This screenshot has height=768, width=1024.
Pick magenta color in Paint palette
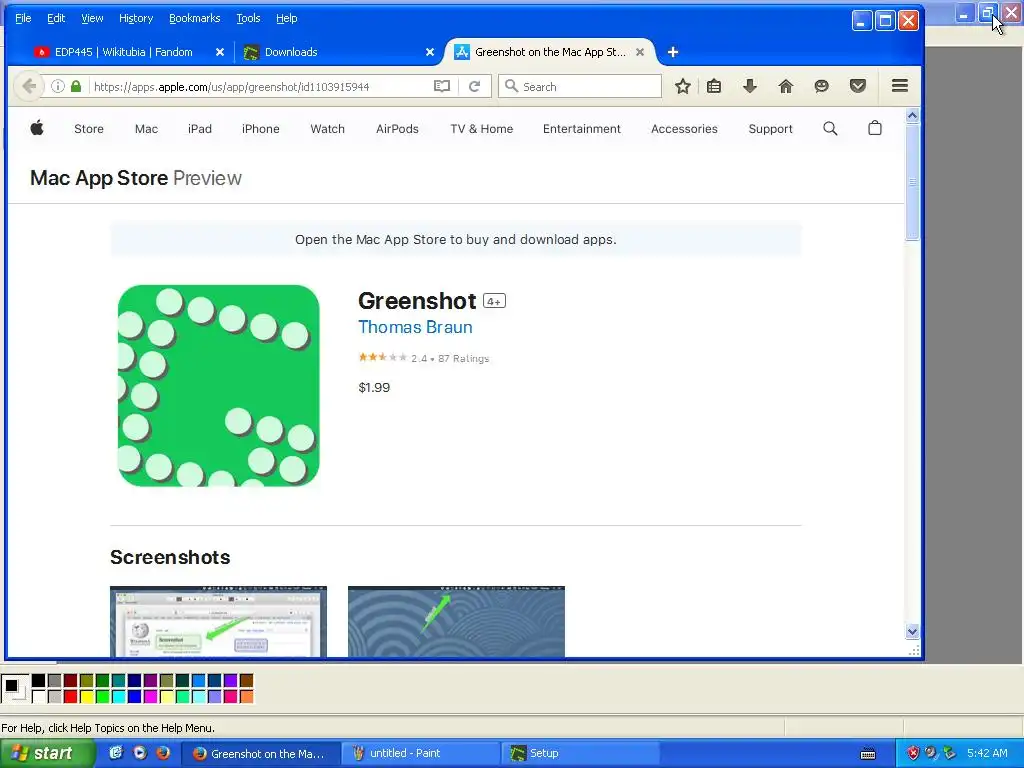pos(150,697)
